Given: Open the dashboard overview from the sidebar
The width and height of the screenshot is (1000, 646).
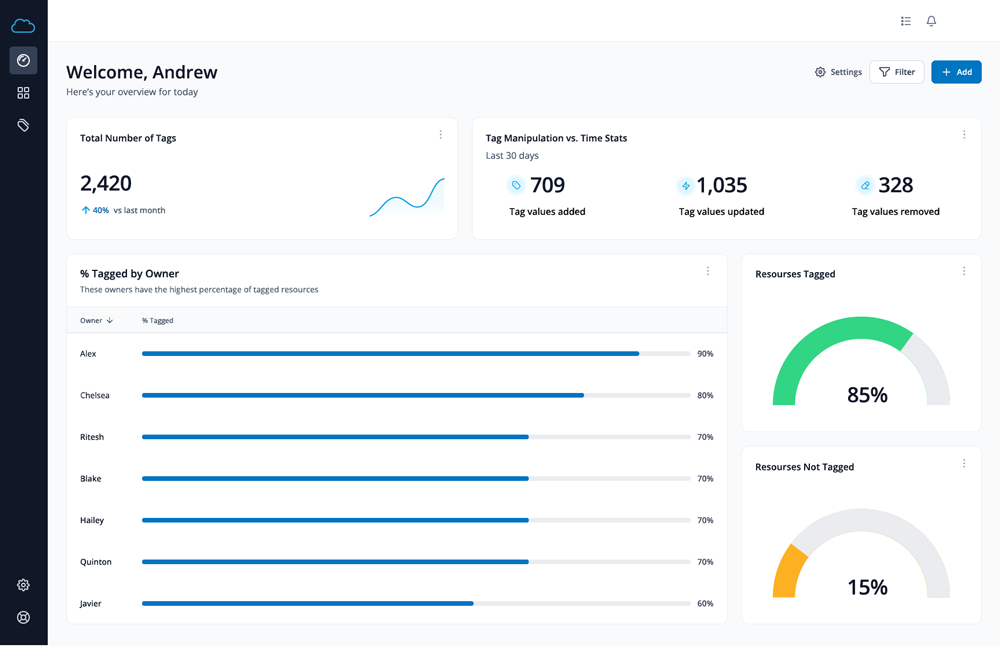Looking at the screenshot, I should click(x=23, y=60).
